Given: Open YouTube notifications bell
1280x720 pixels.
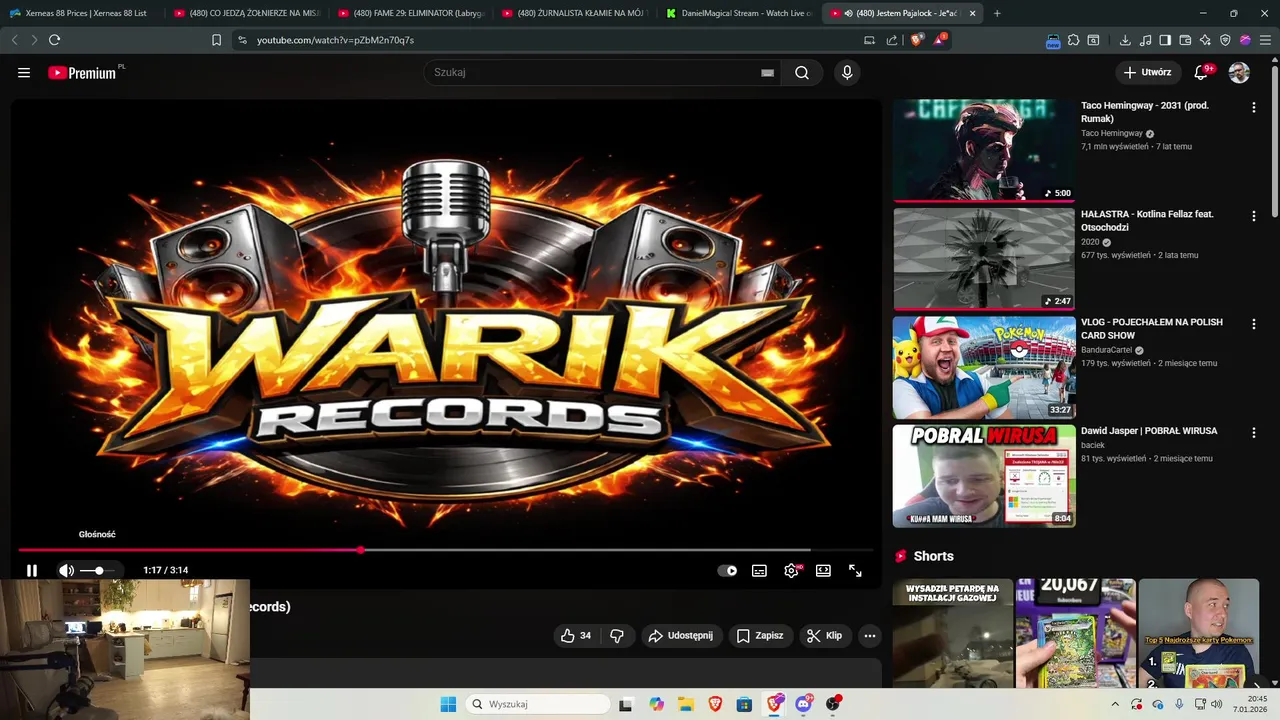Looking at the screenshot, I should pos(1202,72).
